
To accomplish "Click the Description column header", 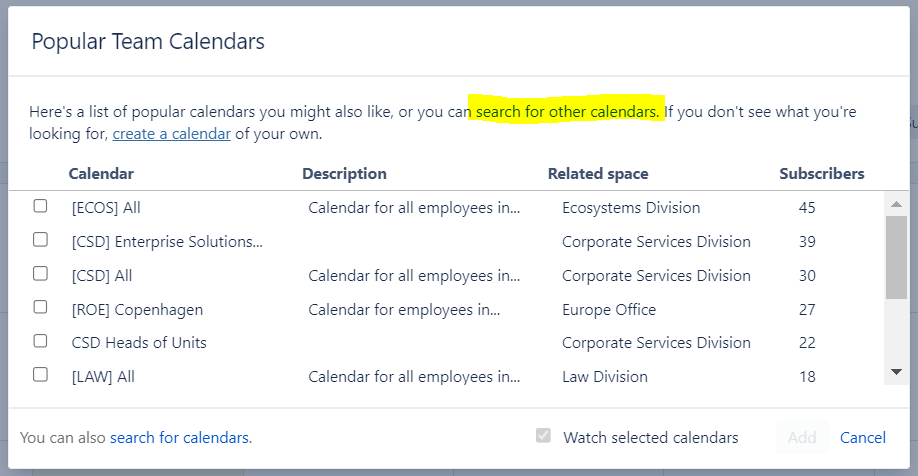I will point(344,174).
